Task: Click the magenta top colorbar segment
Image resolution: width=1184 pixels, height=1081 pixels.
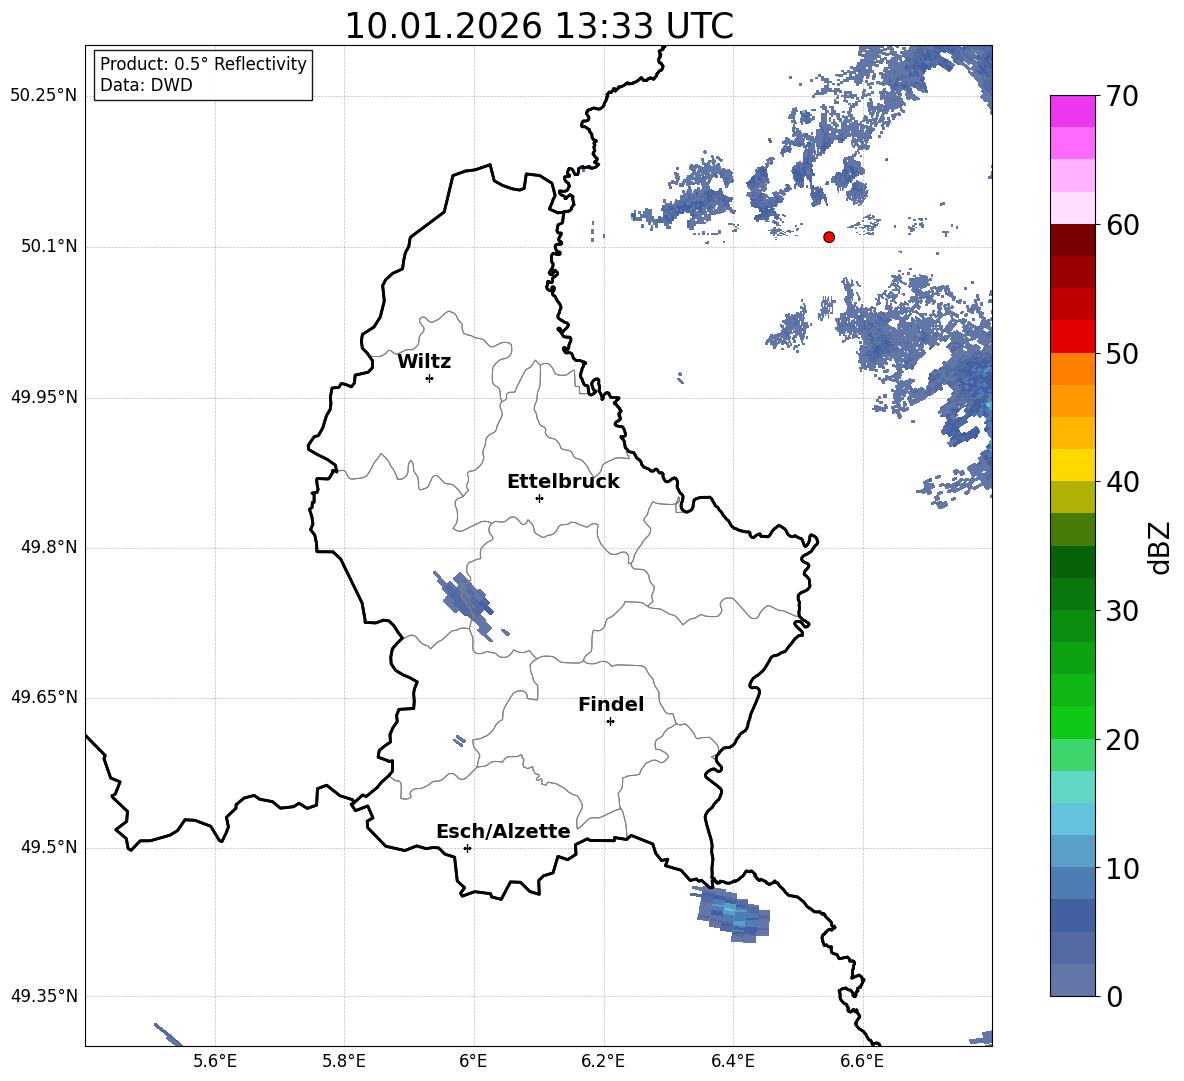Action: click(x=1072, y=112)
